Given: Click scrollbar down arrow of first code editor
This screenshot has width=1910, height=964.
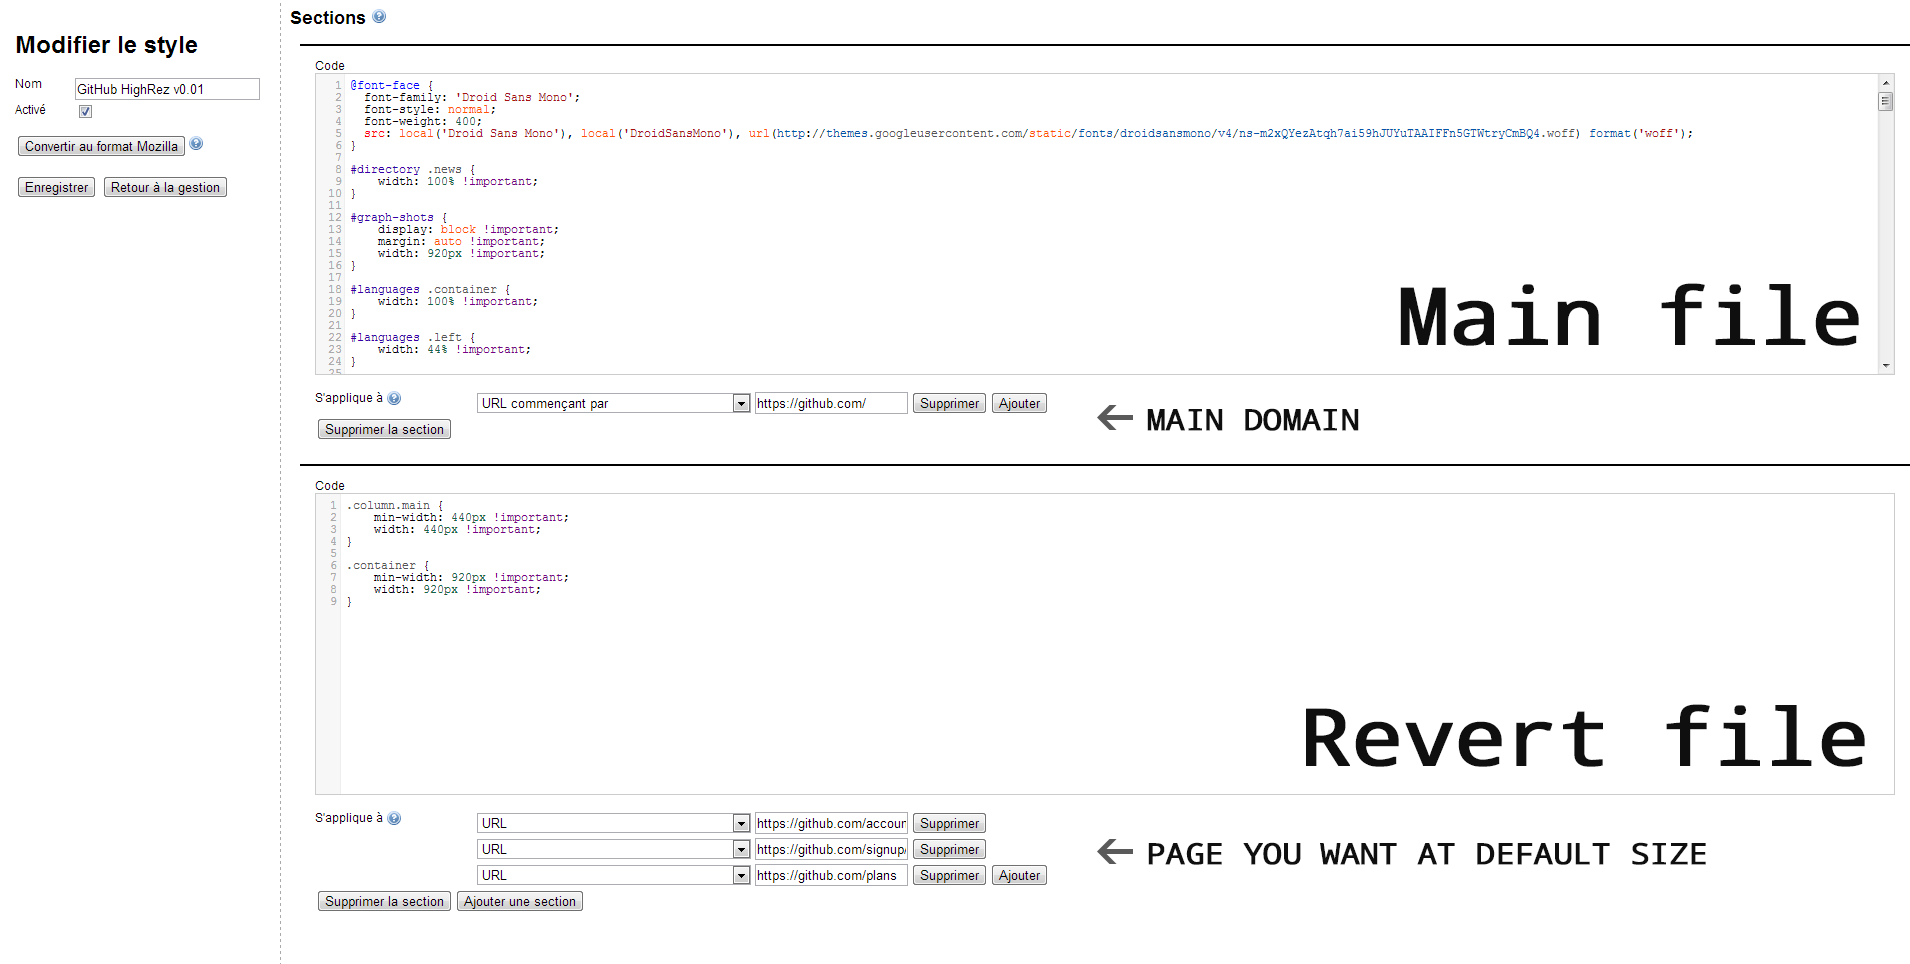Looking at the screenshot, I should tap(1885, 366).
